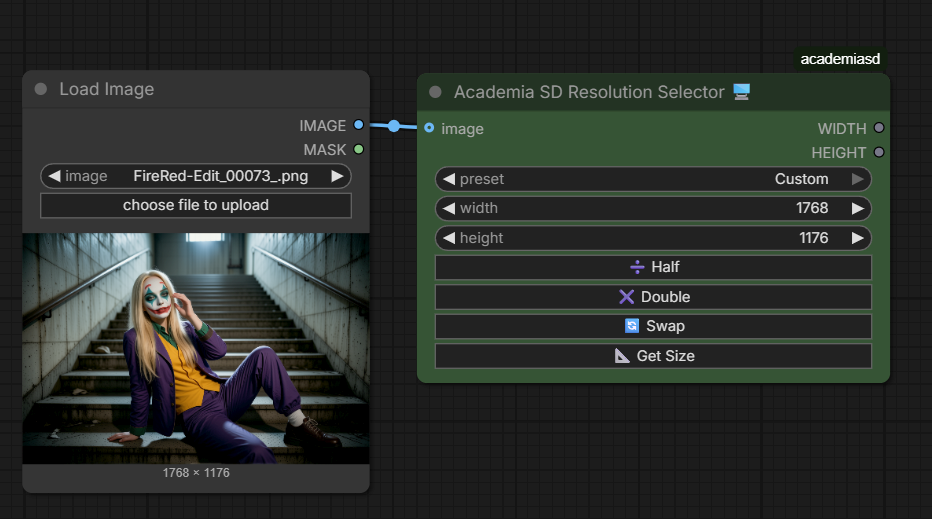Screen dimensions: 932x519
Task: Click the HEIGHT output connector
Action: coord(879,152)
